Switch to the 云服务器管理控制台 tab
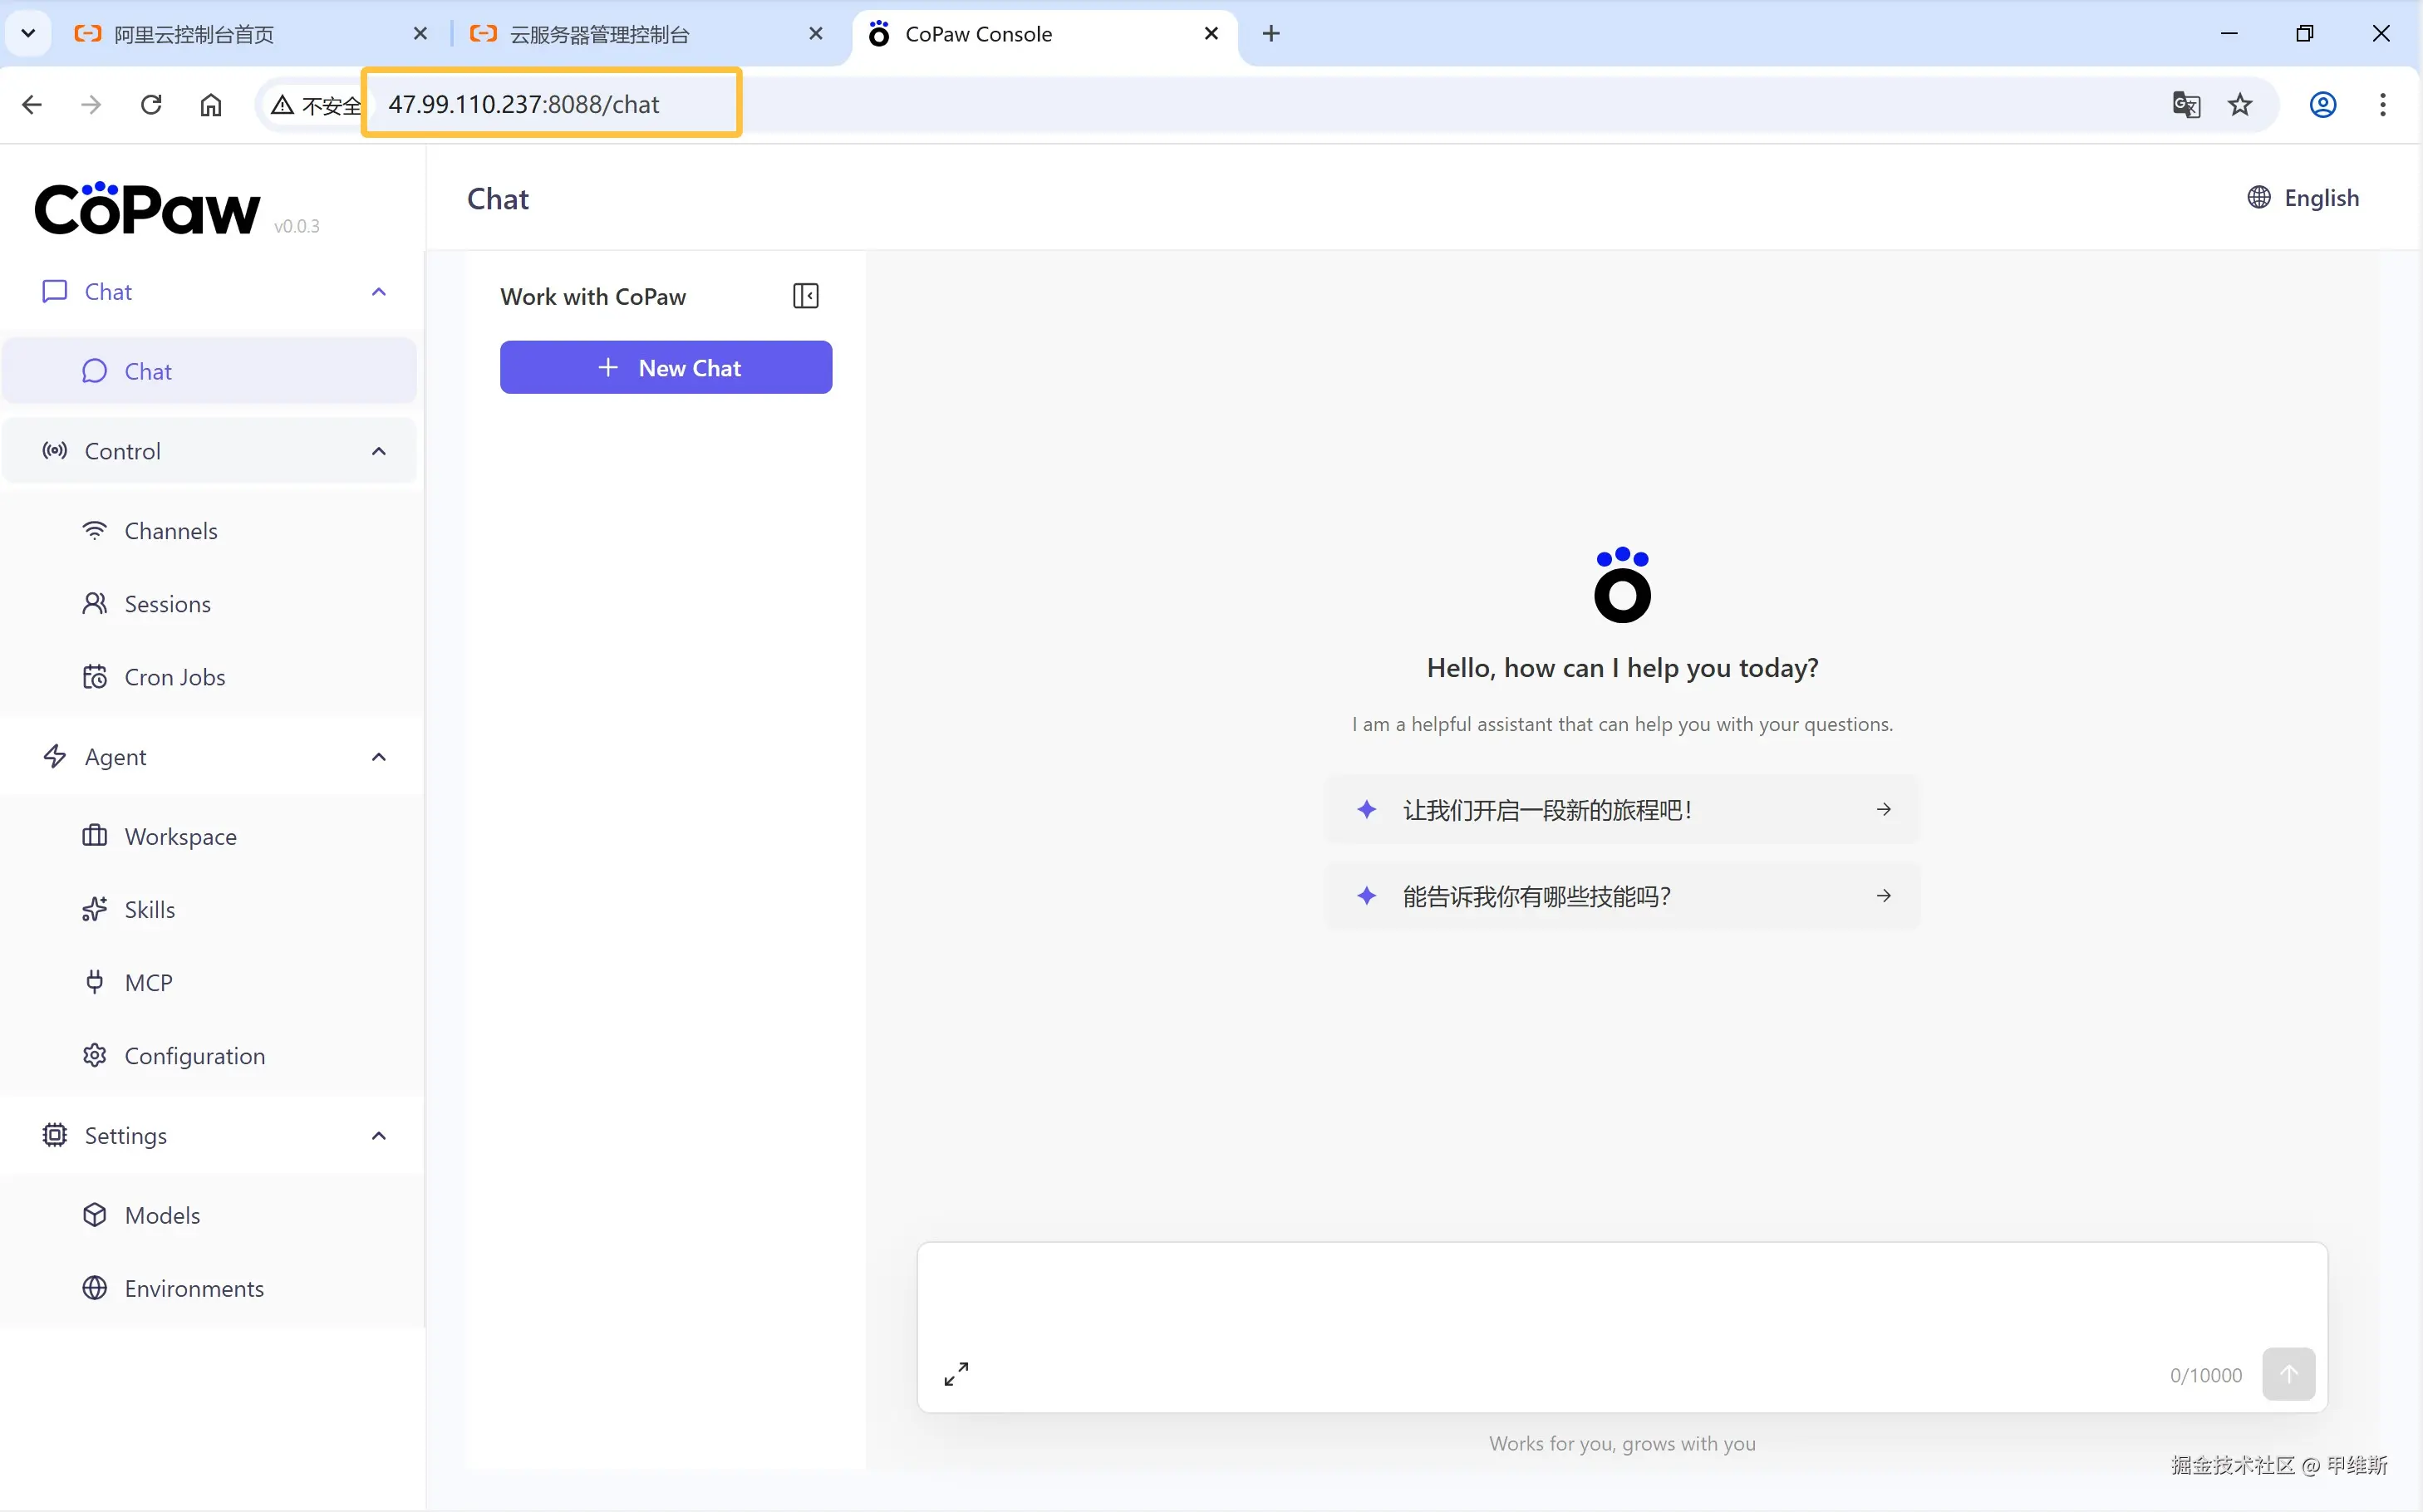This screenshot has width=2423, height=1512. tap(600, 34)
